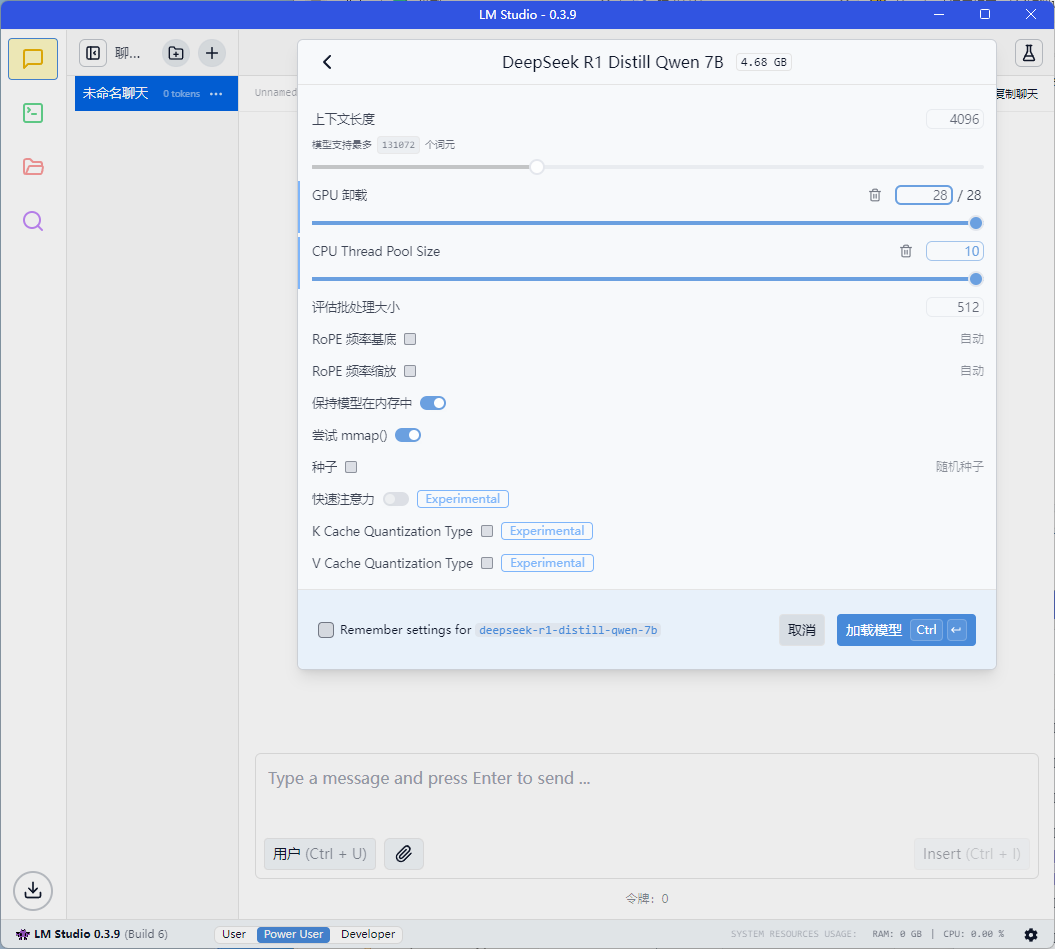The width and height of the screenshot is (1055, 949).
Task: Open the flask advanced configuration icon
Action: click(1029, 53)
